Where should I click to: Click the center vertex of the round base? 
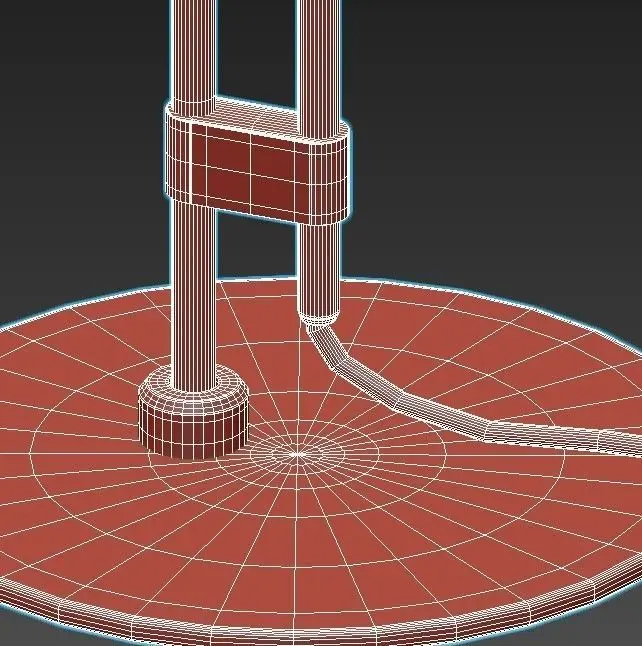pos(297,454)
